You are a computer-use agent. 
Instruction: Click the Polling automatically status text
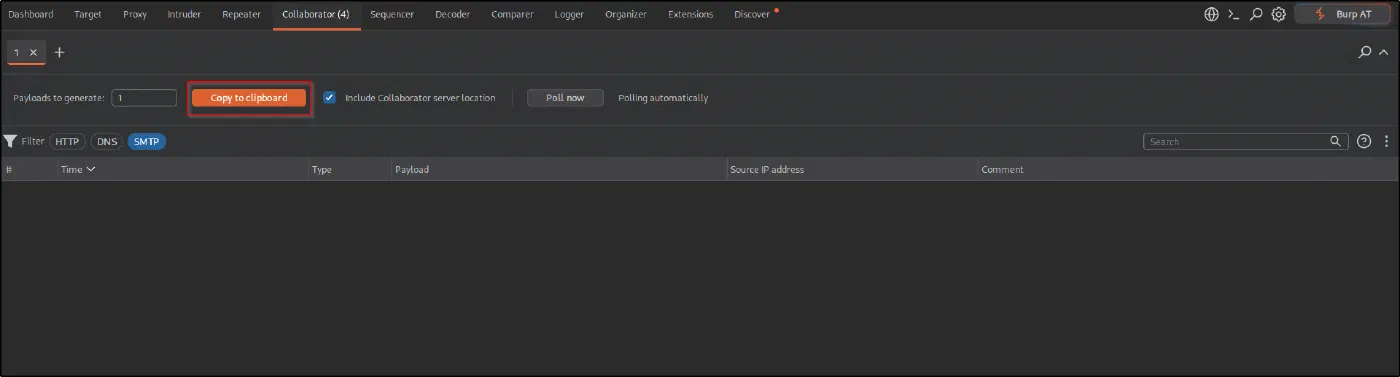point(663,98)
